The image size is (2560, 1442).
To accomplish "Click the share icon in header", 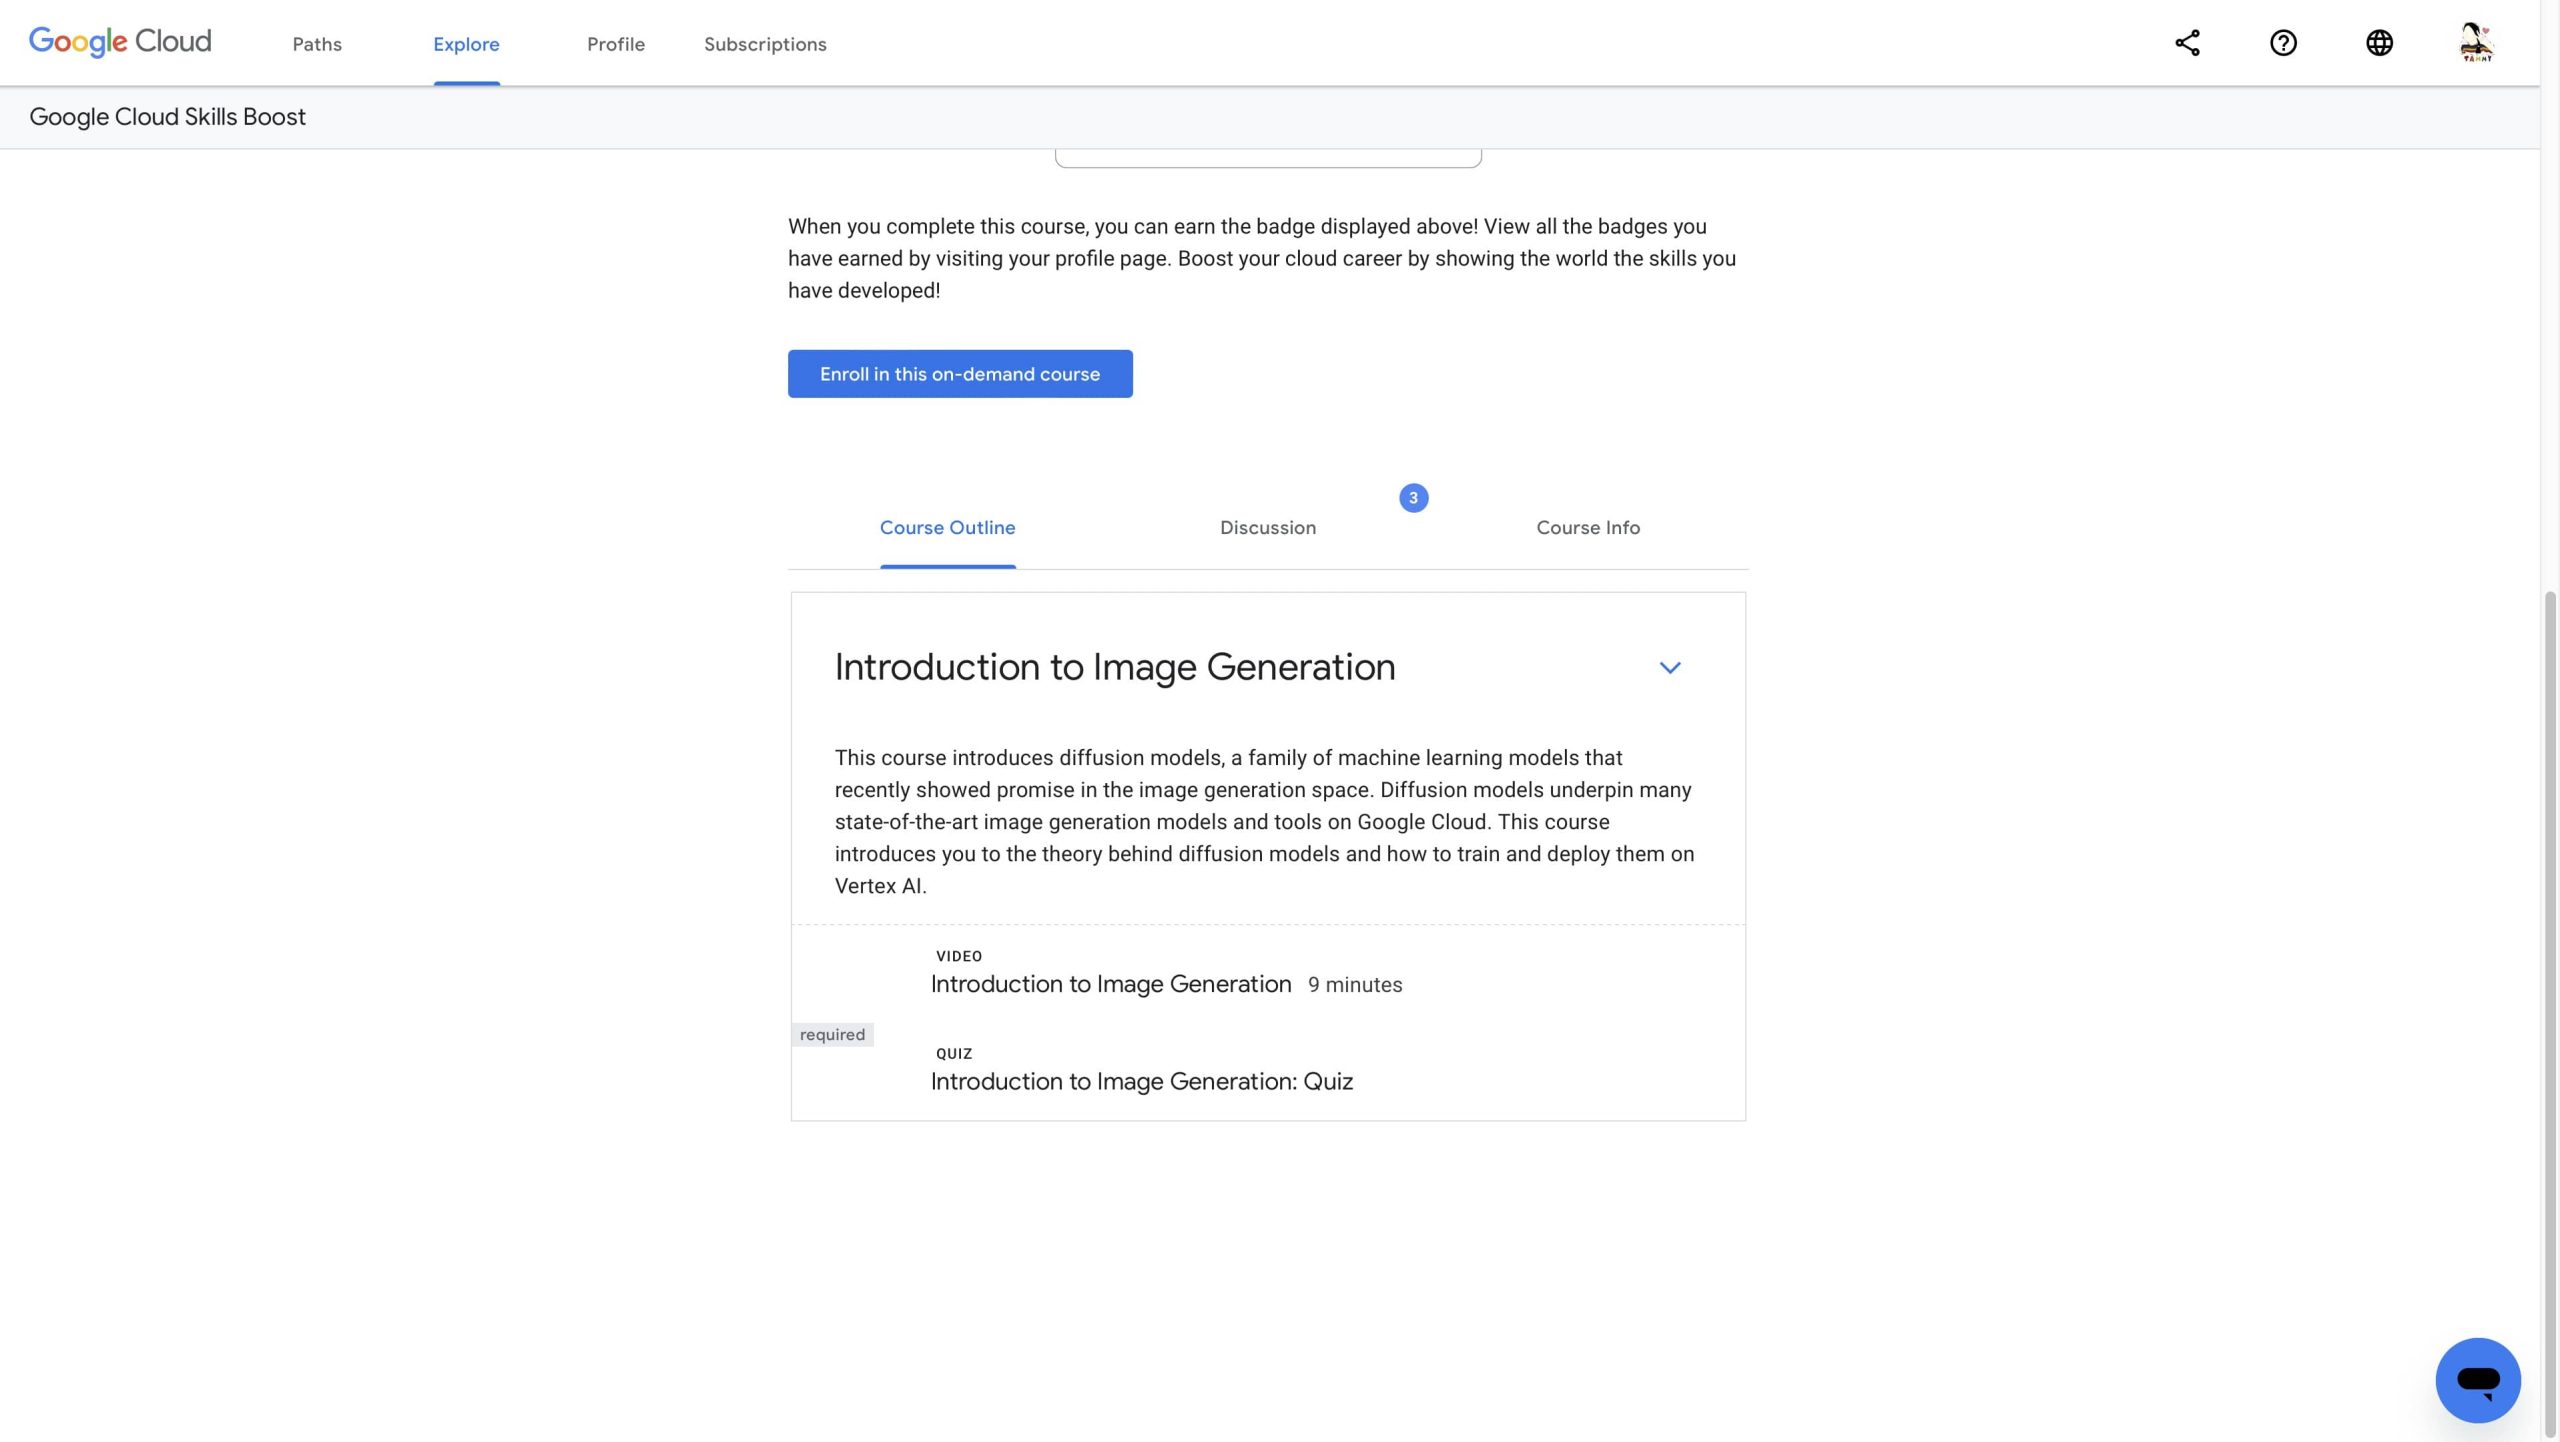I will click(2187, 43).
